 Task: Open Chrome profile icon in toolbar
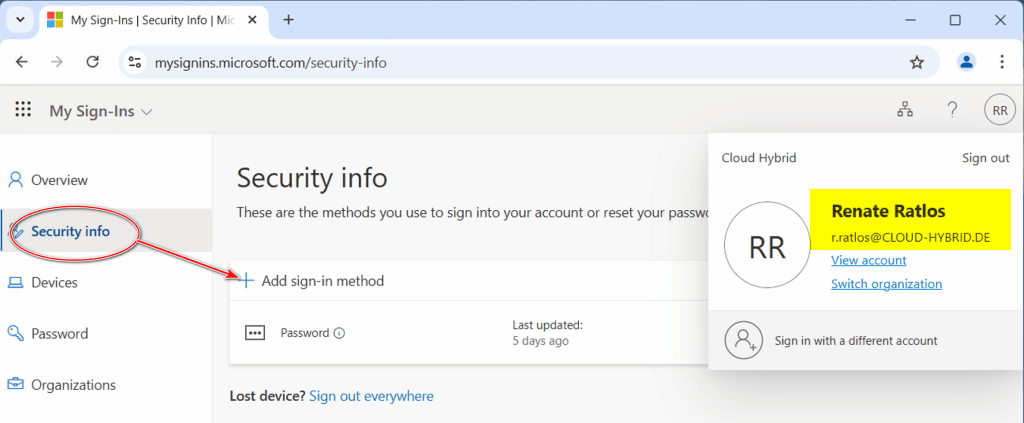(x=966, y=62)
